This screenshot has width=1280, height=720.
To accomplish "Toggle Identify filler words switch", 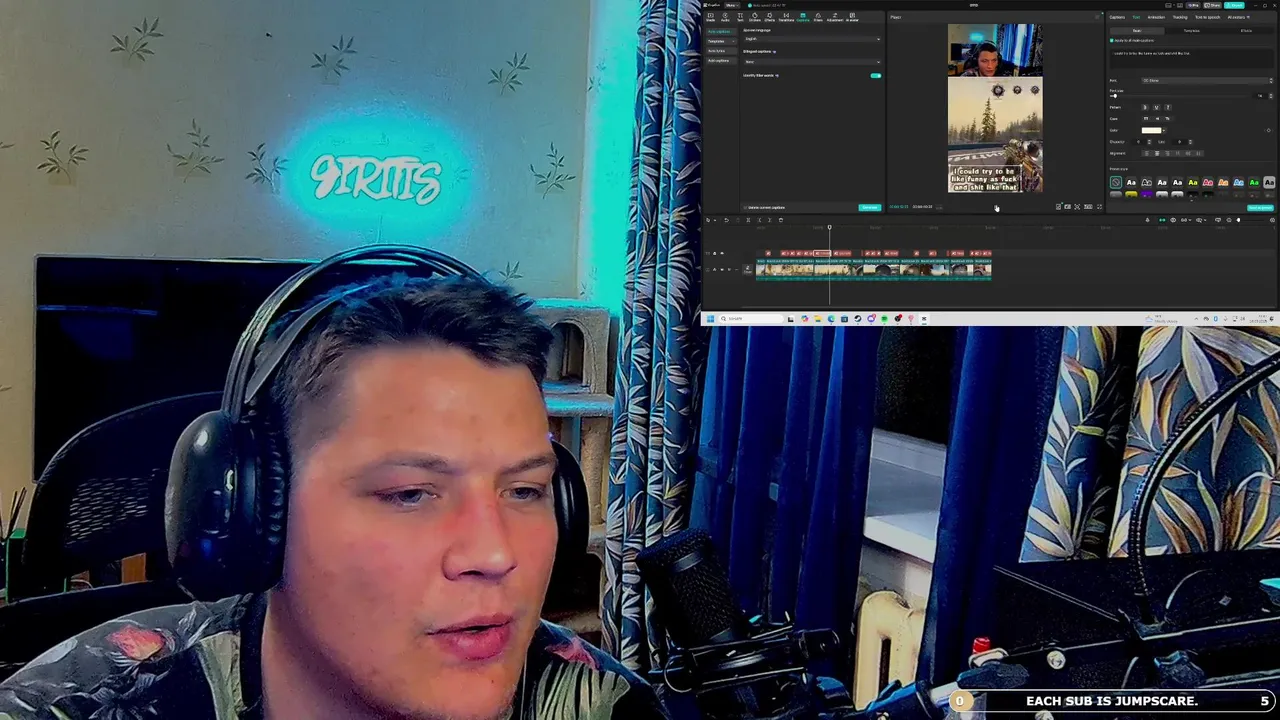I will coord(875,76).
